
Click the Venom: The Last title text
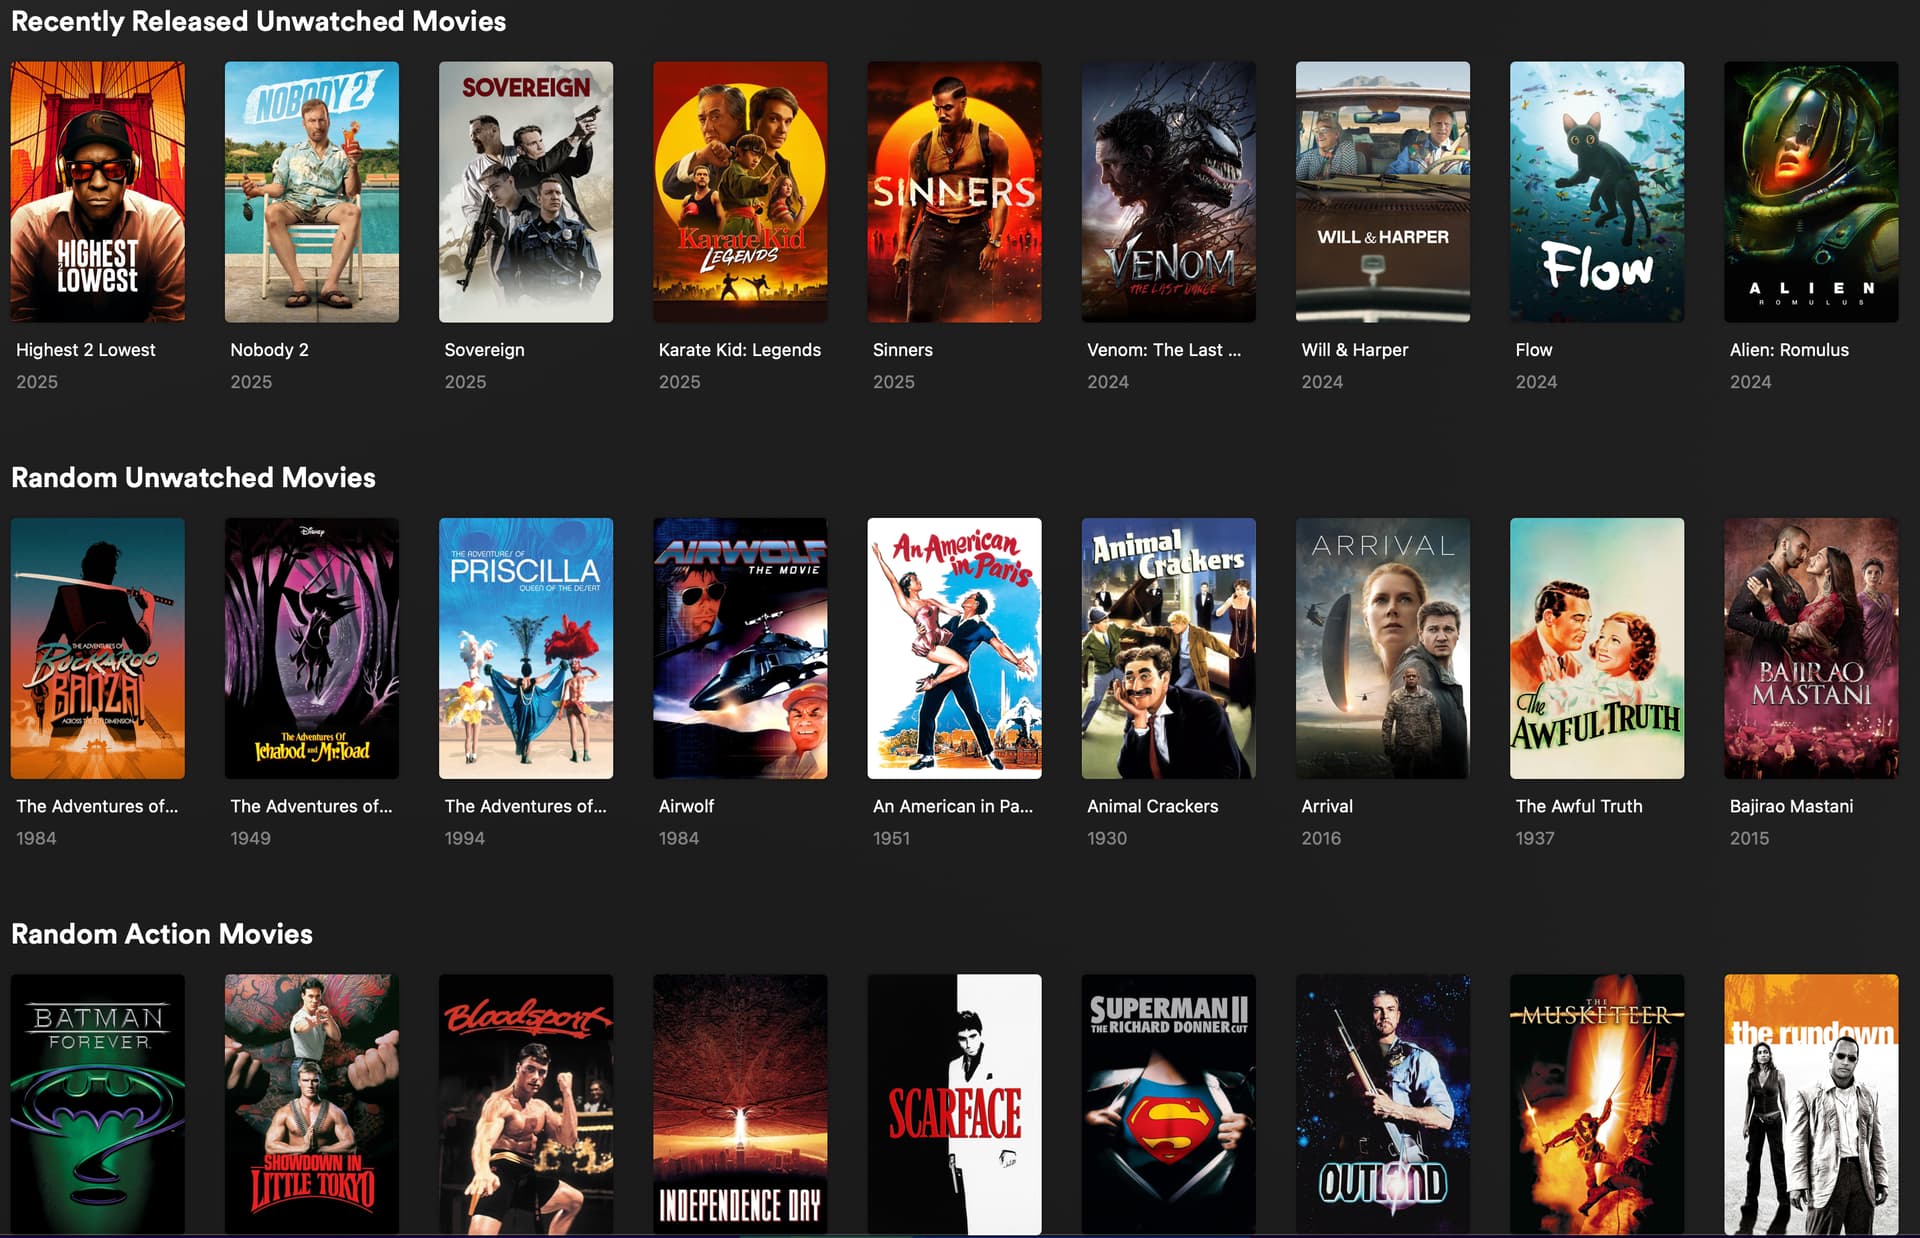[x=1163, y=350]
